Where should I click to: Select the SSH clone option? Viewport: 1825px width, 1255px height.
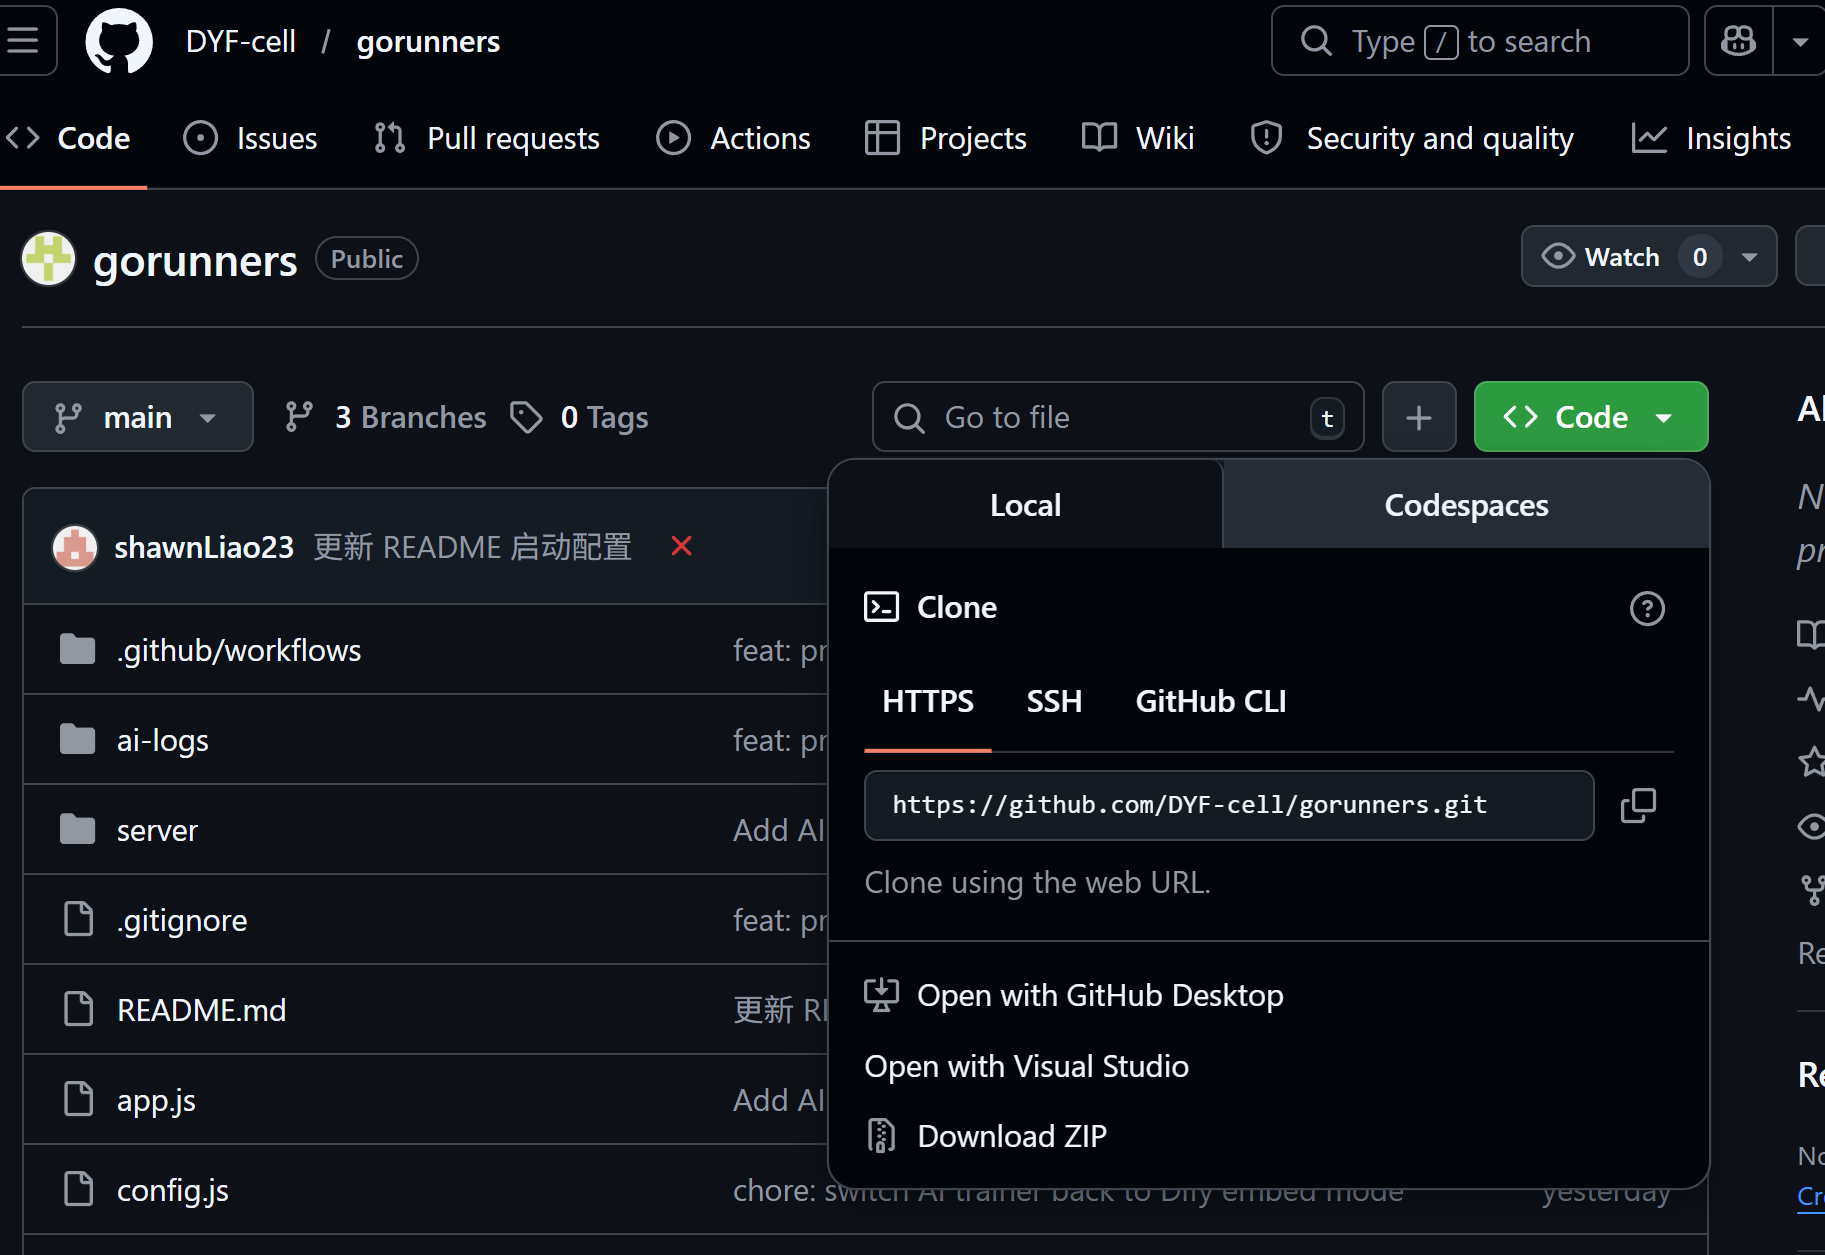coord(1054,702)
